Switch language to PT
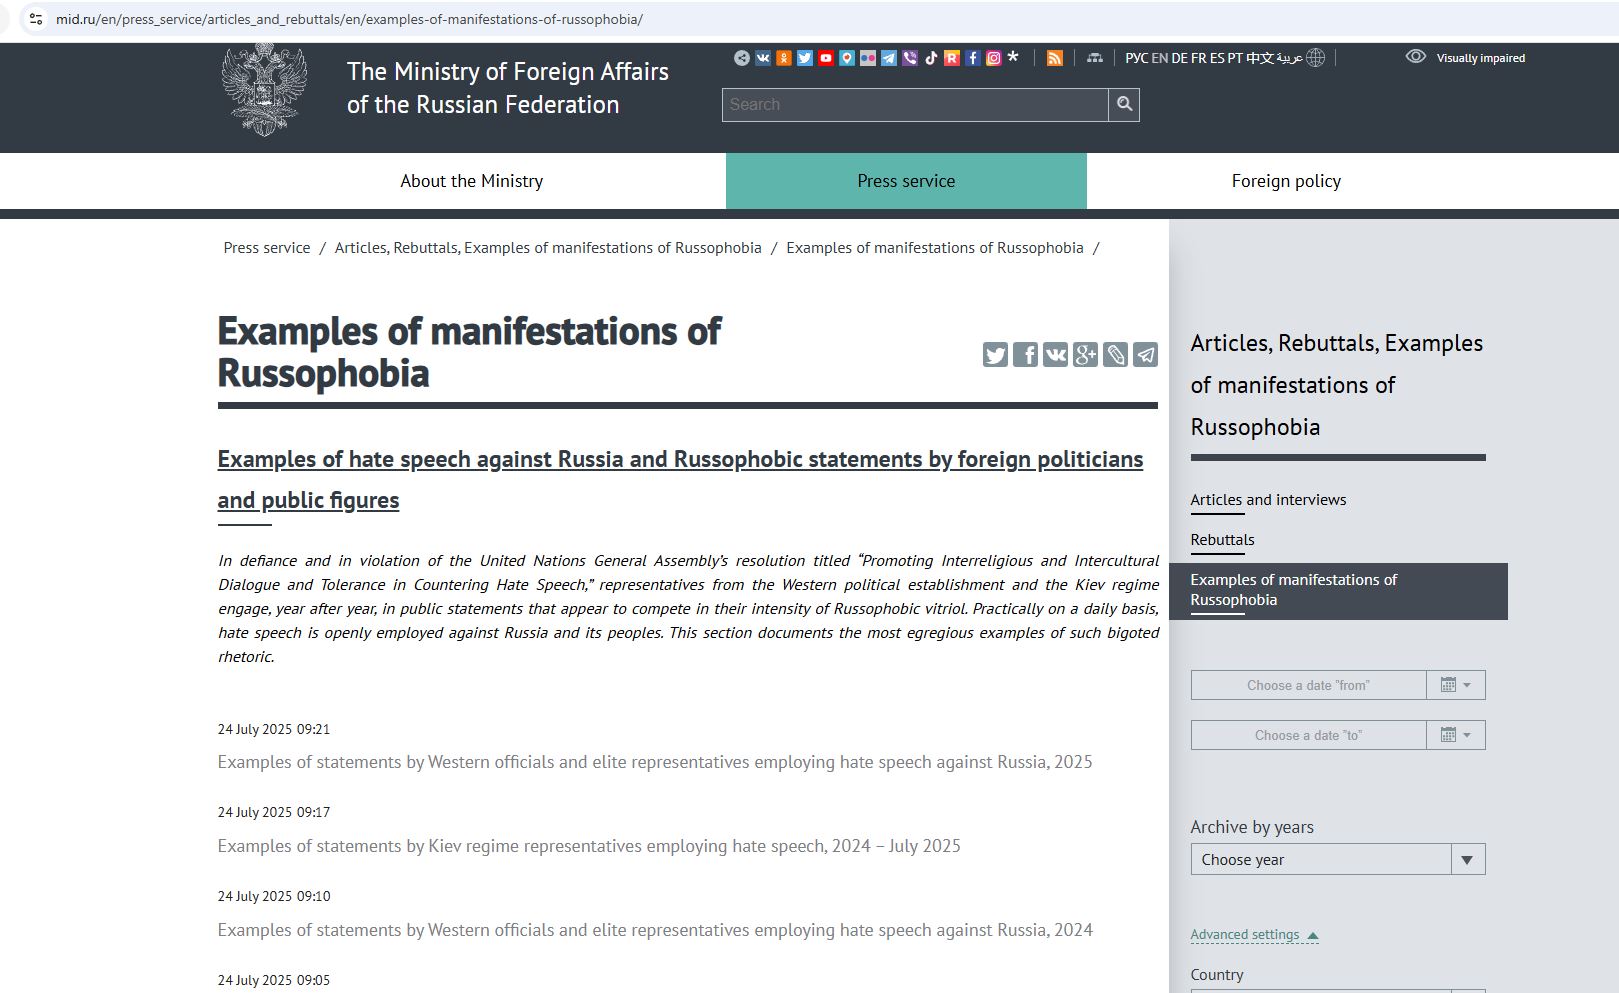 (1235, 58)
